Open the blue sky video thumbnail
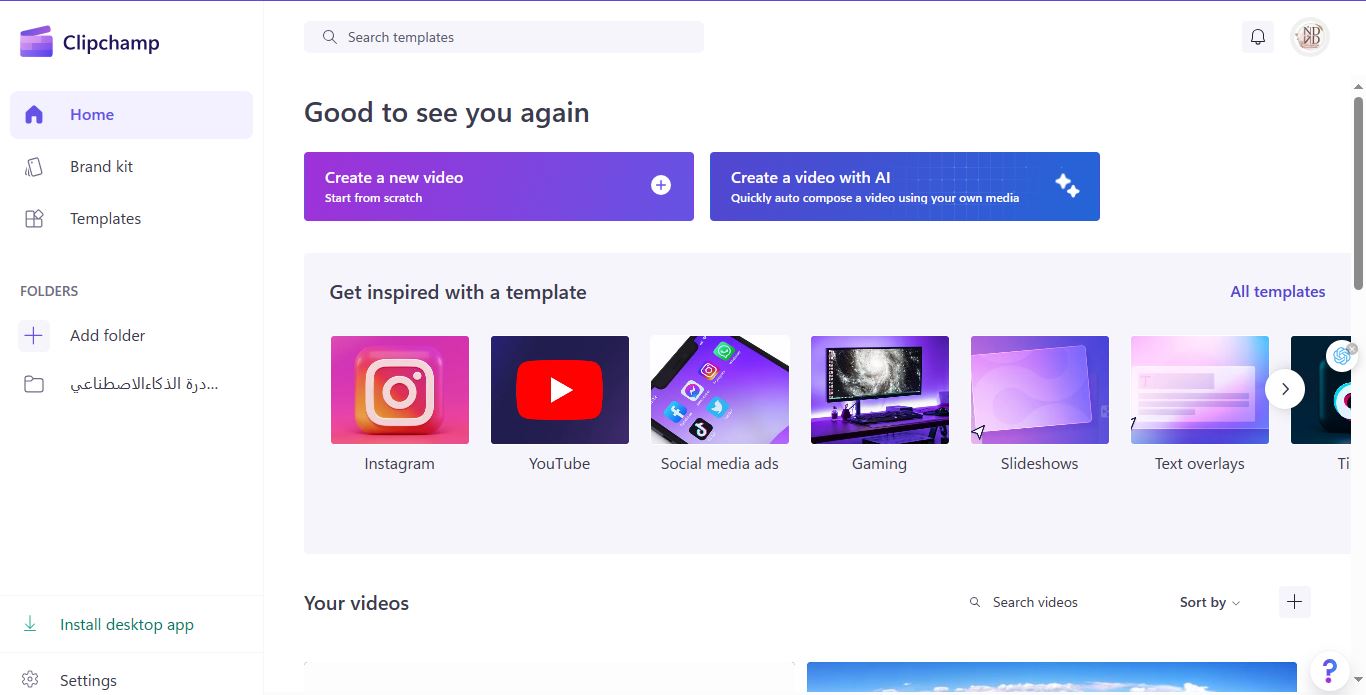This screenshot has height=695, width=1366. [1052, 678]
